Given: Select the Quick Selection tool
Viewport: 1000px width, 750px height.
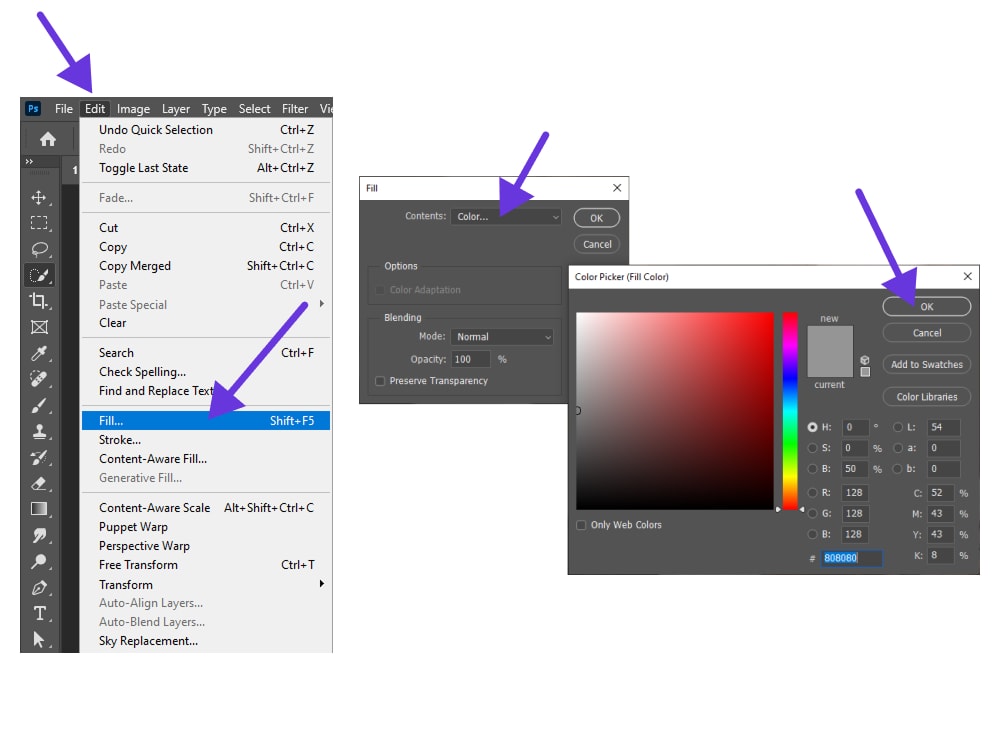Looking at the screenshot, I should (39, 276).
